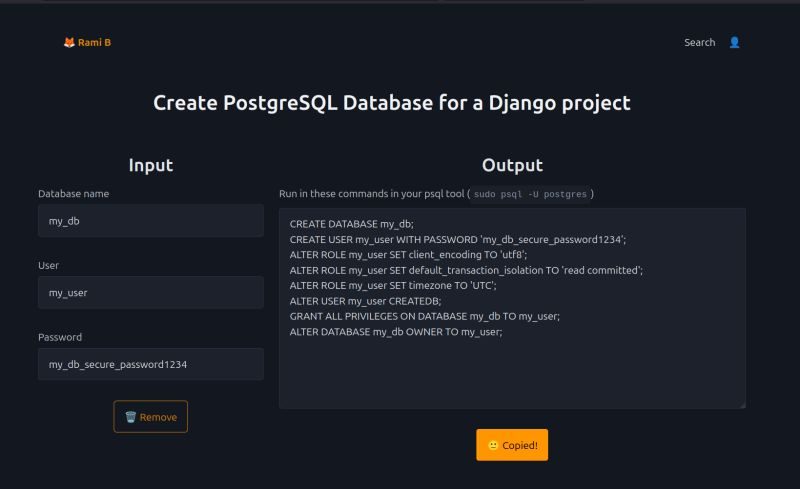Click the Output heading

[x=512, y=165]
